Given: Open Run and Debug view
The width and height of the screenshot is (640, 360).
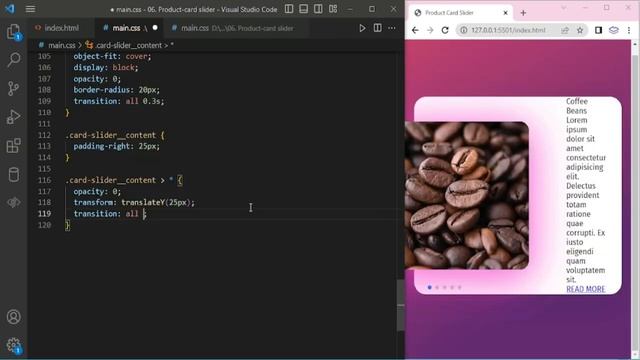Looking at the screenshot, I should 13,117.
